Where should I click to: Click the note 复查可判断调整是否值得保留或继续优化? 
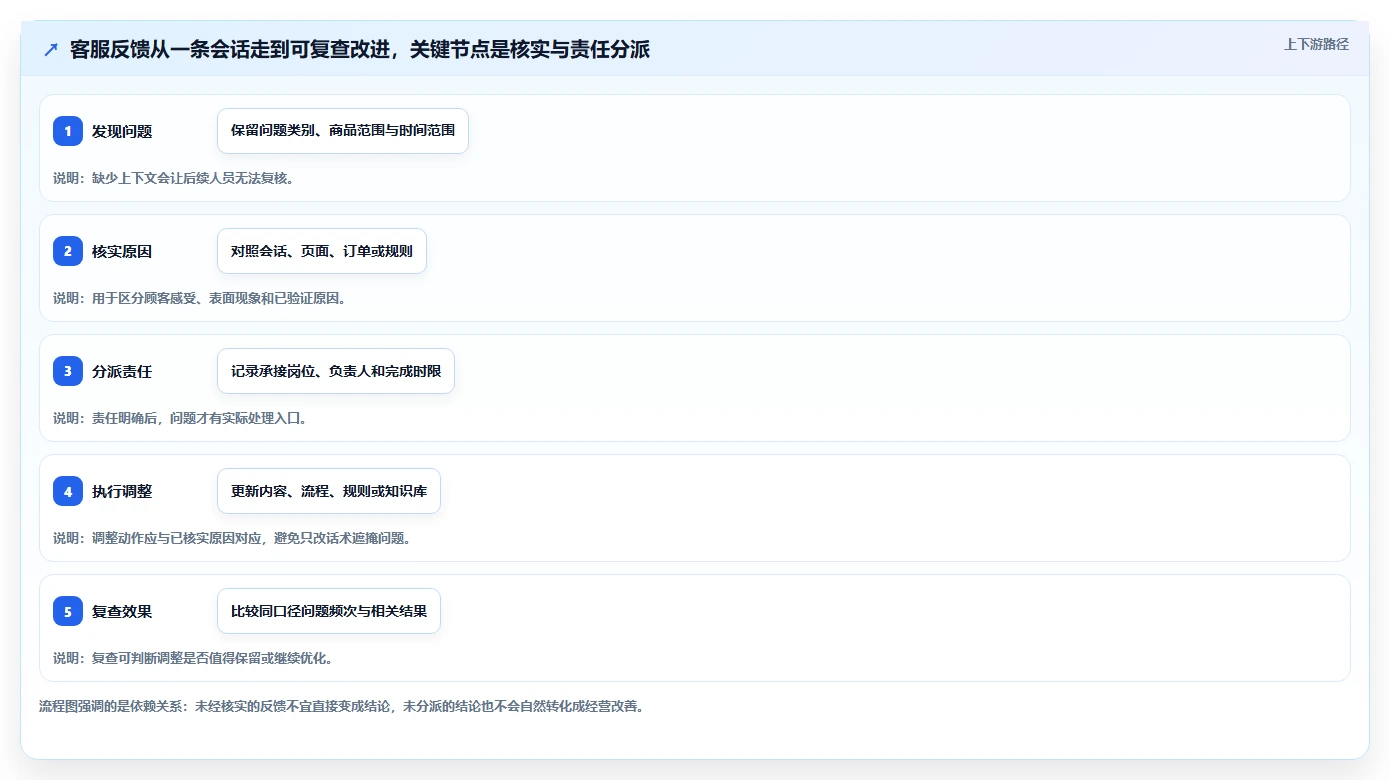[x=193, y=658]
